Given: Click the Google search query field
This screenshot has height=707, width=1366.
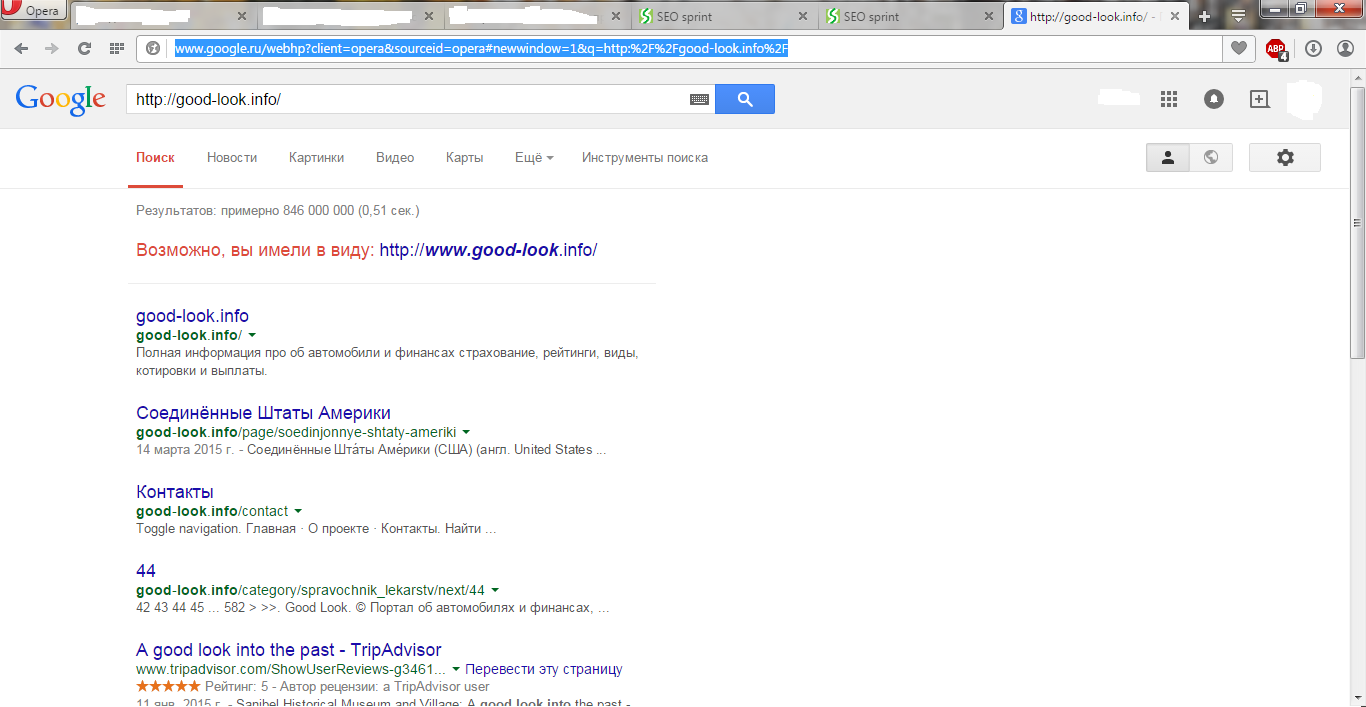Looking at the screenshot, I should (x=407, y=99).
